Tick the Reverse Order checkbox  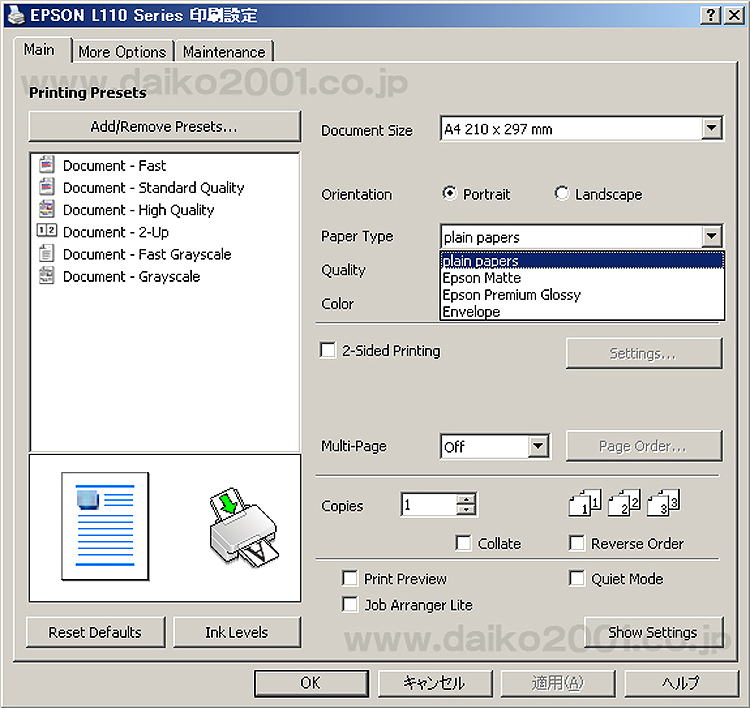click(576, 543)
